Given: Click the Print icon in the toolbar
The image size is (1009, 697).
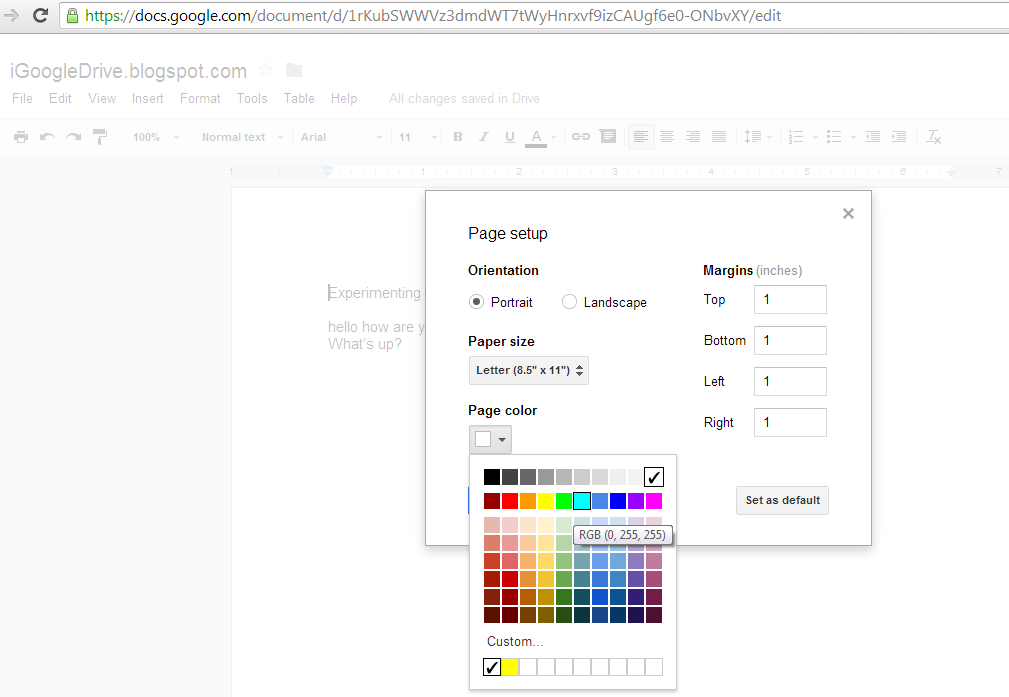Looking at the screenshot, I should (x=21, y=136).
